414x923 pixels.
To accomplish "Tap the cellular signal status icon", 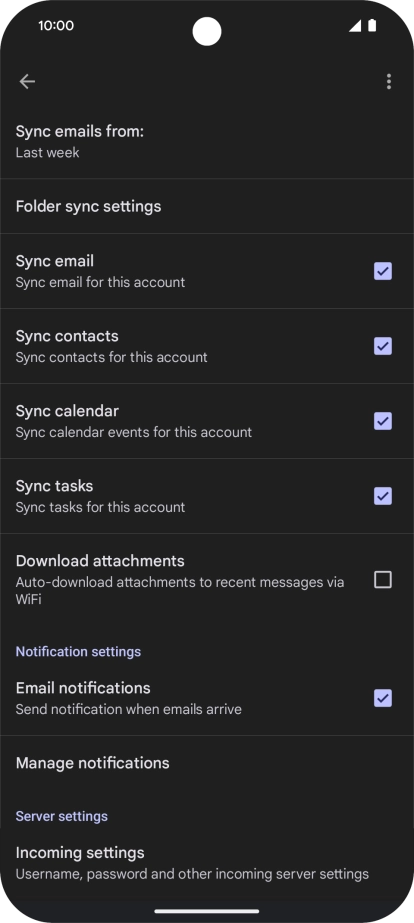I will tap(355, 25).
